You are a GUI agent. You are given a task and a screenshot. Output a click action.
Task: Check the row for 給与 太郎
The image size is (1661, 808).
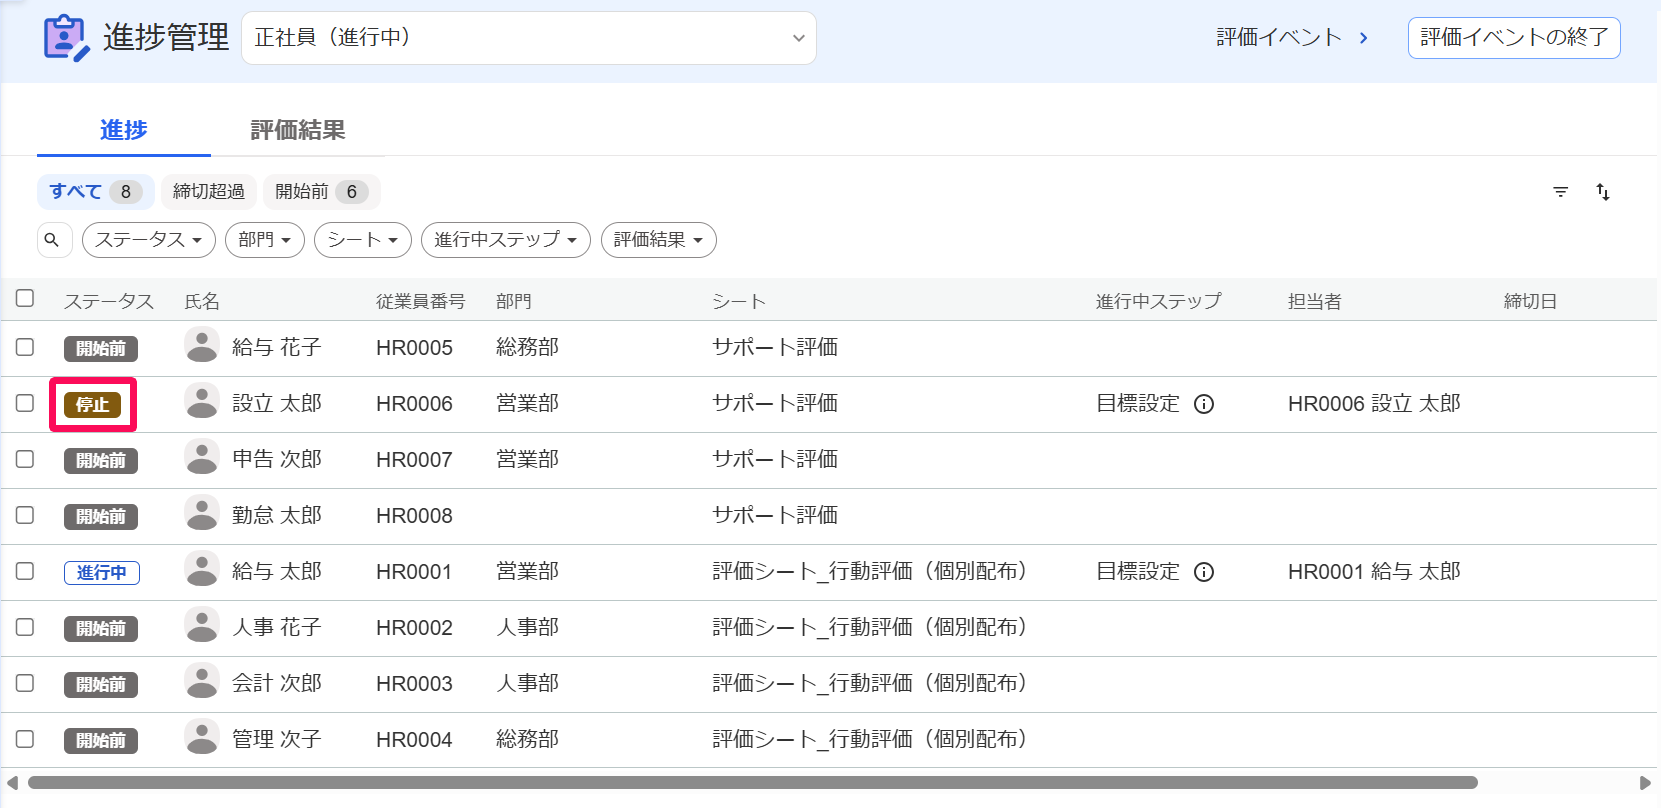(25, 571)
